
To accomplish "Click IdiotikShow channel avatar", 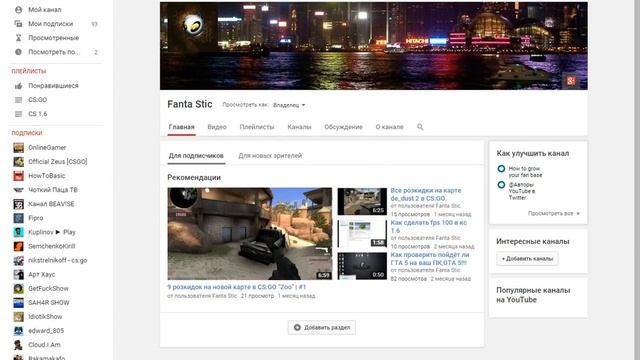I will point(18,317).
